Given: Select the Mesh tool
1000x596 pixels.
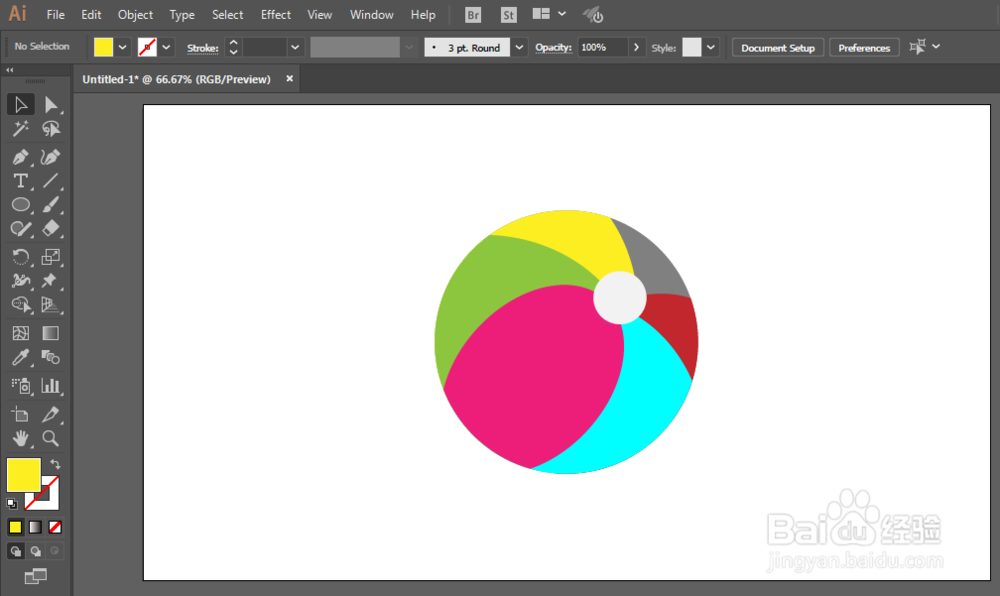Looking at the screenshot, I should point(20,333).
